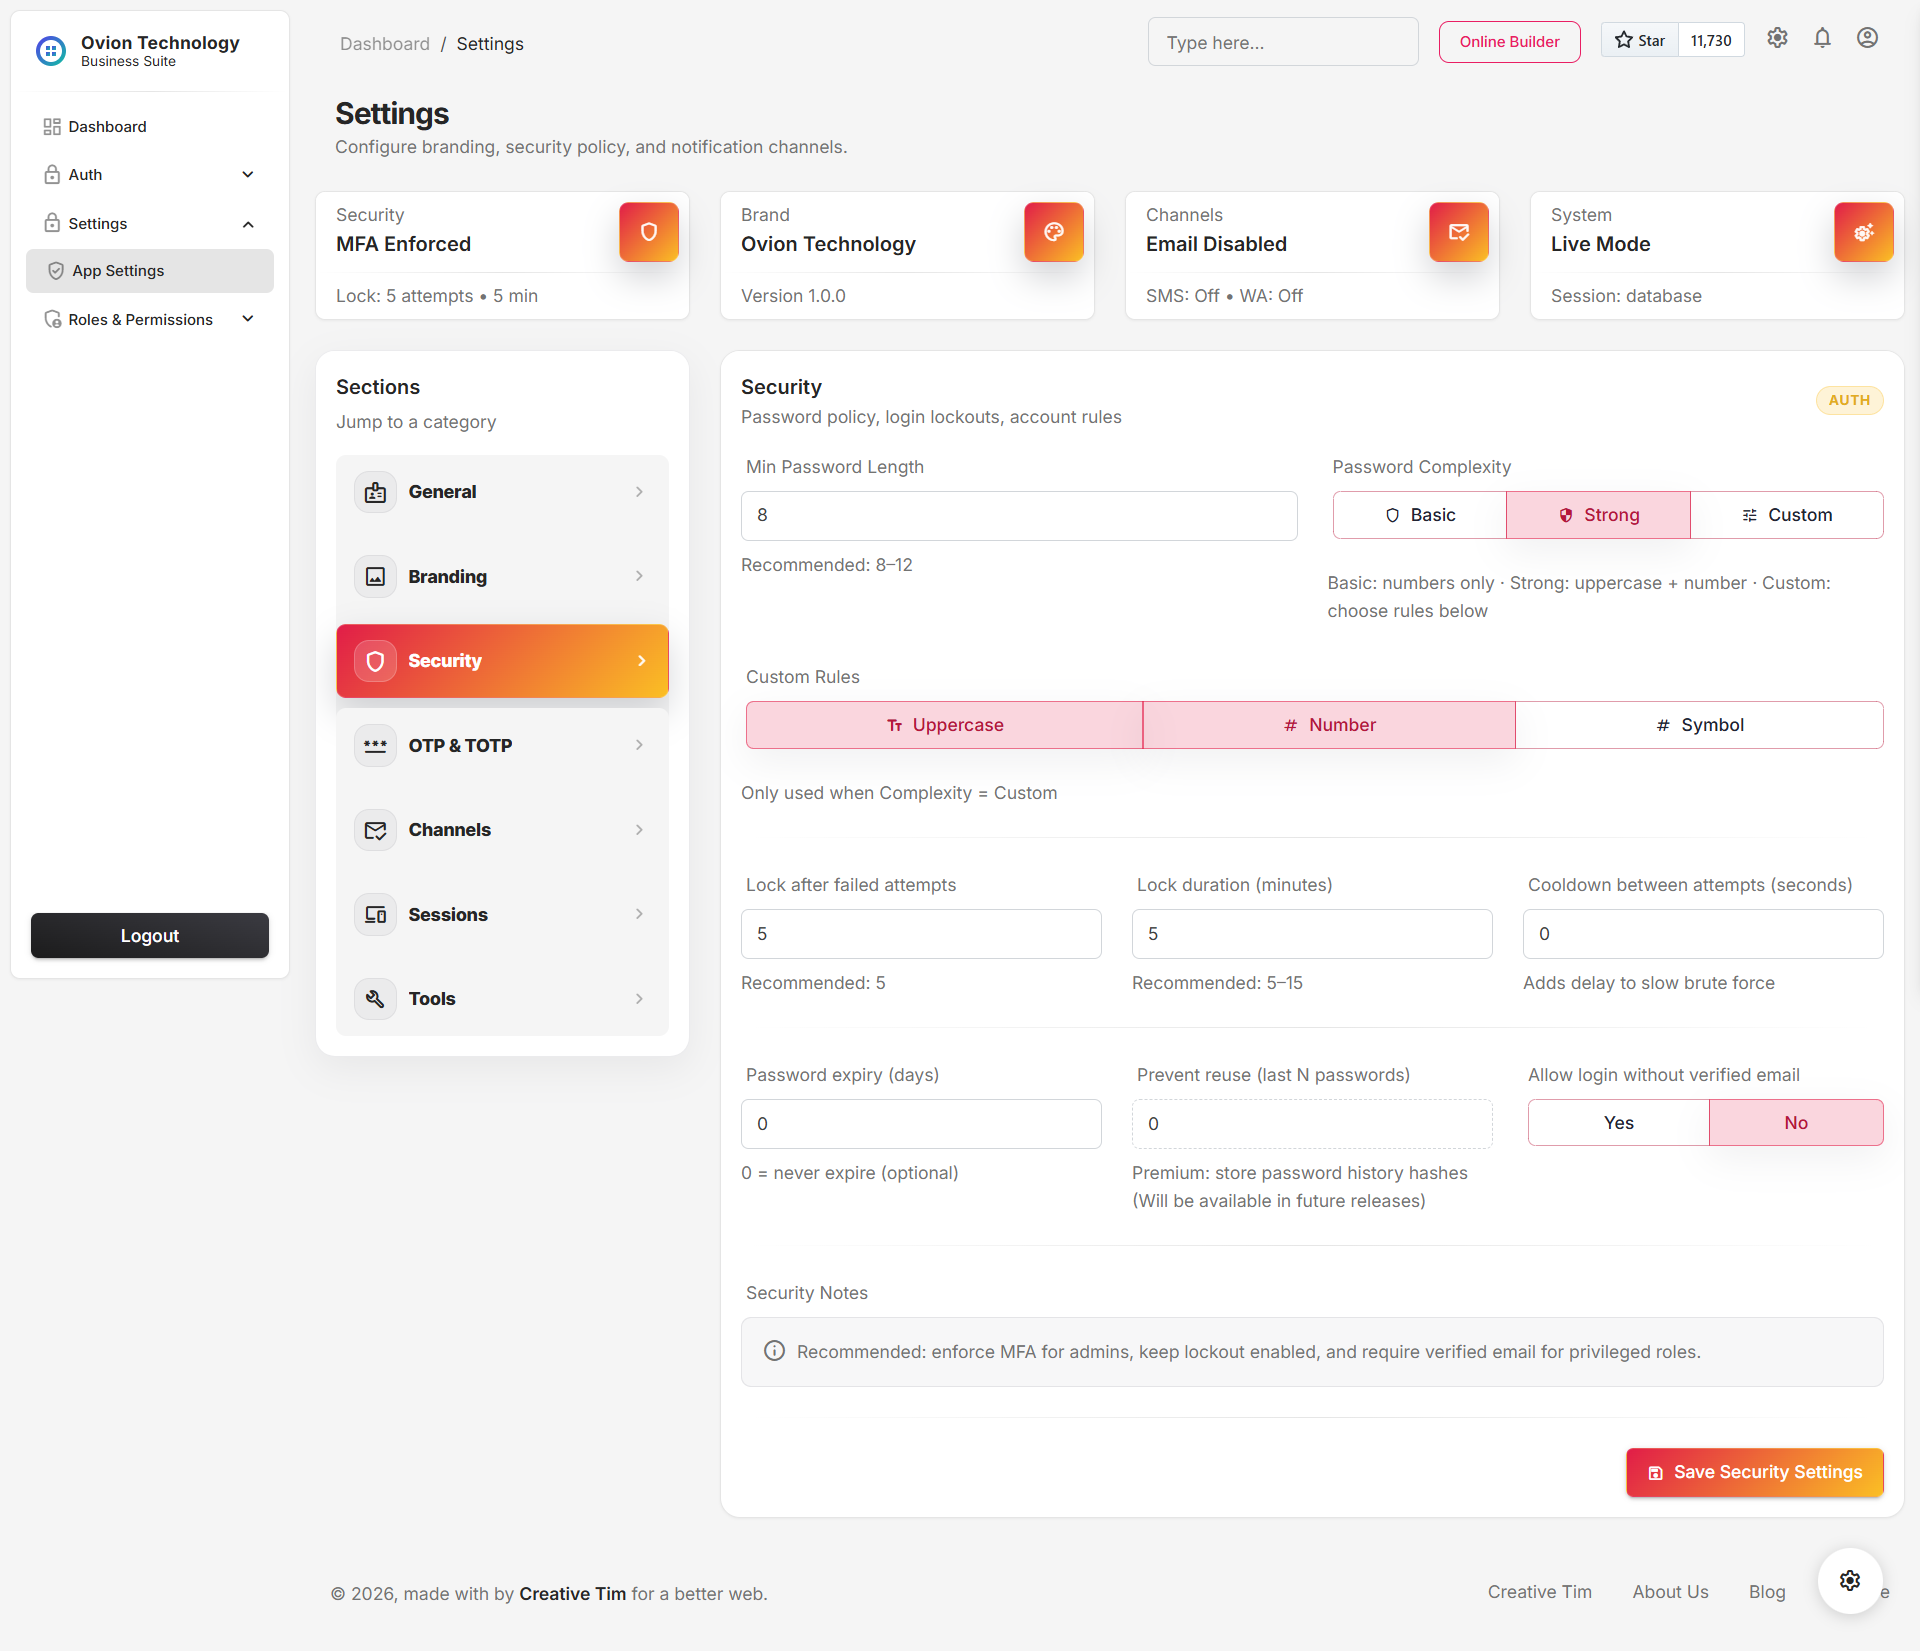The image size is (1920, 1651).
Task: Open the user account icon top right
Action: [x=1868, y=38]
